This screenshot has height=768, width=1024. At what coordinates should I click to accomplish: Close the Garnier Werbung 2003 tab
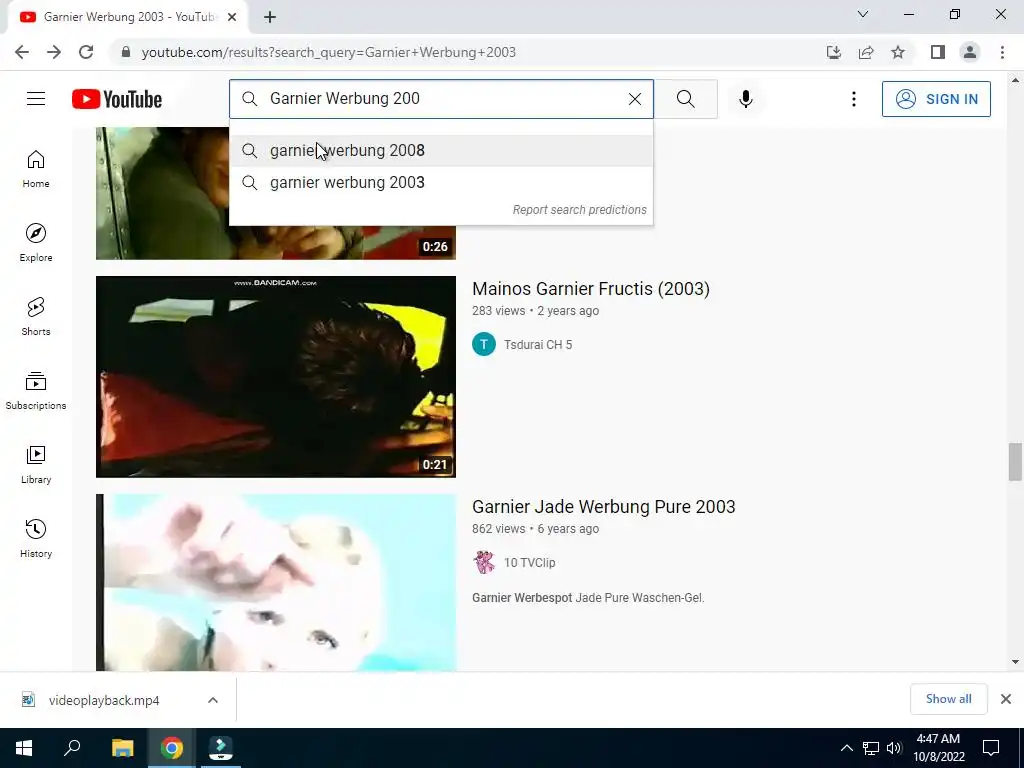coord(232,18)
